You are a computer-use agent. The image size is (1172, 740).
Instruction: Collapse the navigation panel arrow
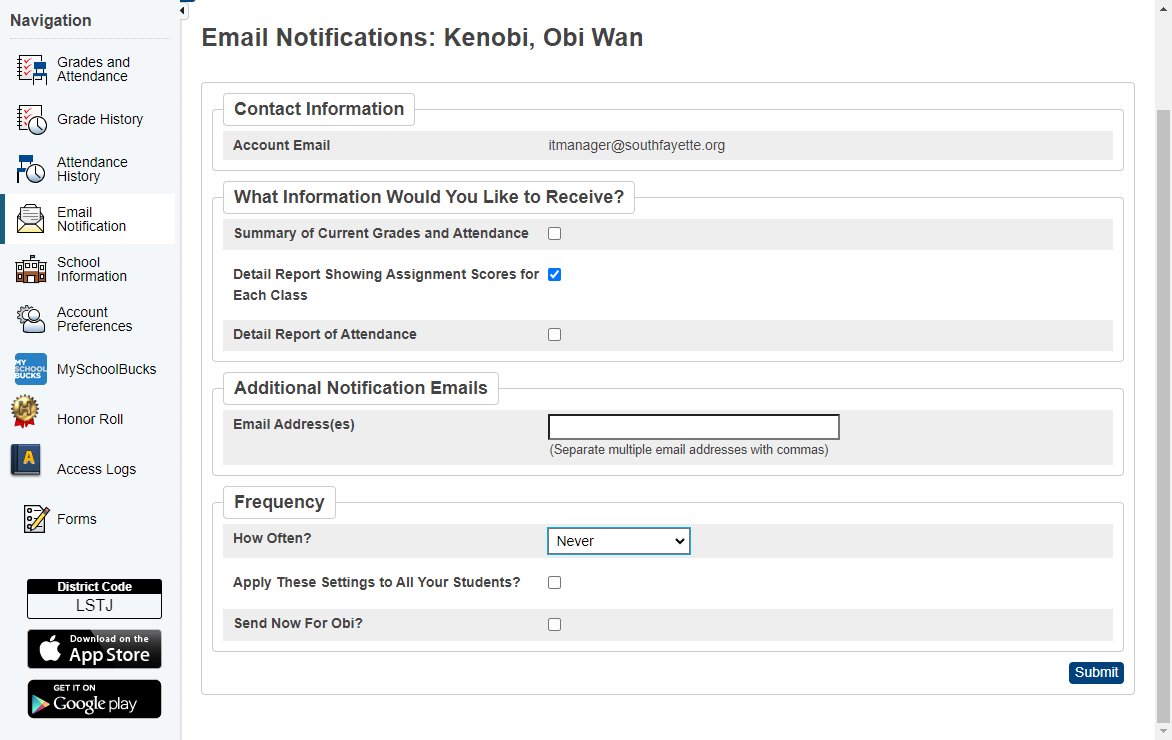[x=182, y=10]
